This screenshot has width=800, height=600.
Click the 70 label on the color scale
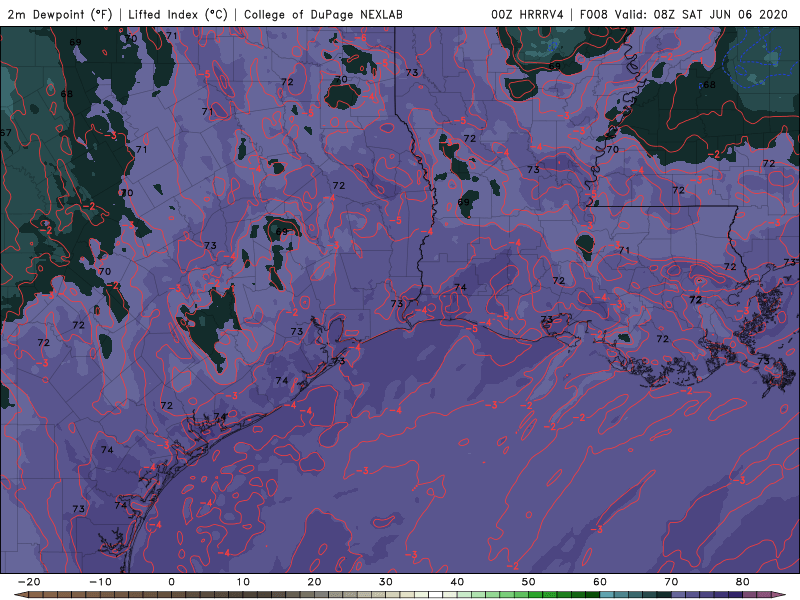pyautogui.click(x=671, y=582)
